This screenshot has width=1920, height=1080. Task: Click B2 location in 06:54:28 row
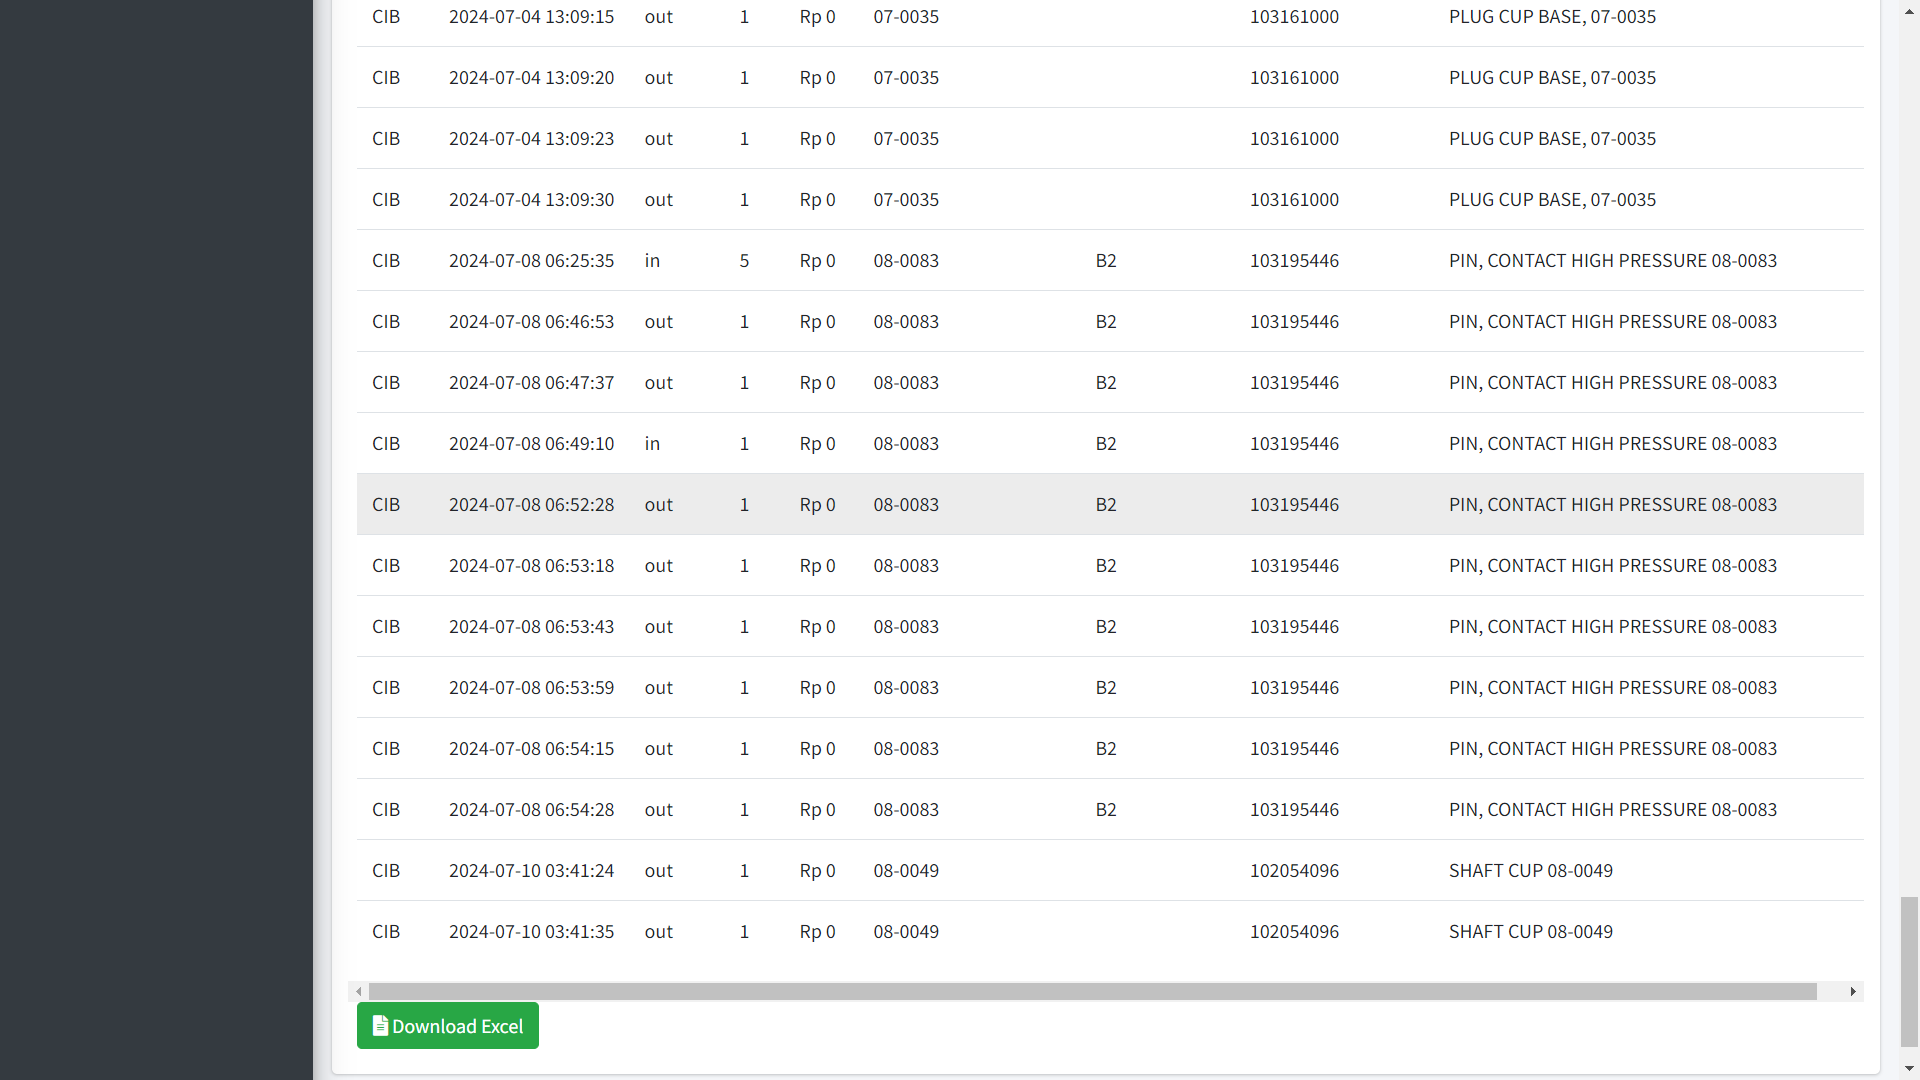1105,810
